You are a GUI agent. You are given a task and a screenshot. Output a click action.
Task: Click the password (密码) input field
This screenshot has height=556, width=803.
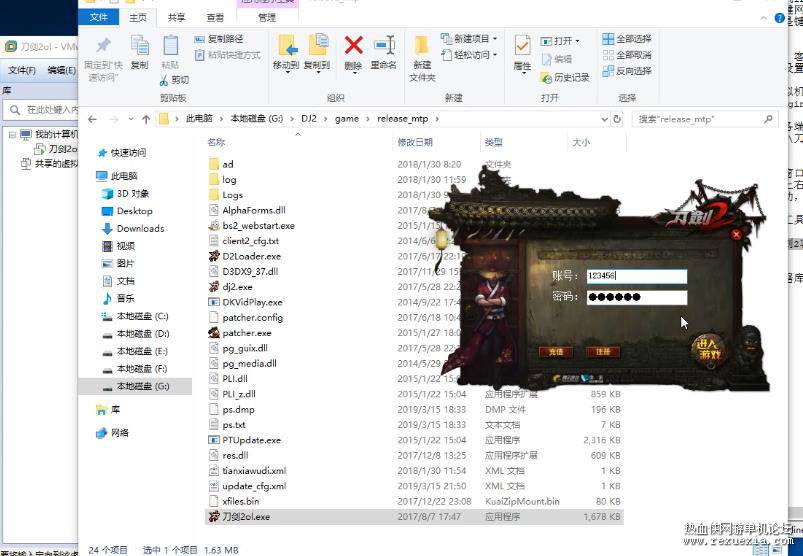(637, 297)
